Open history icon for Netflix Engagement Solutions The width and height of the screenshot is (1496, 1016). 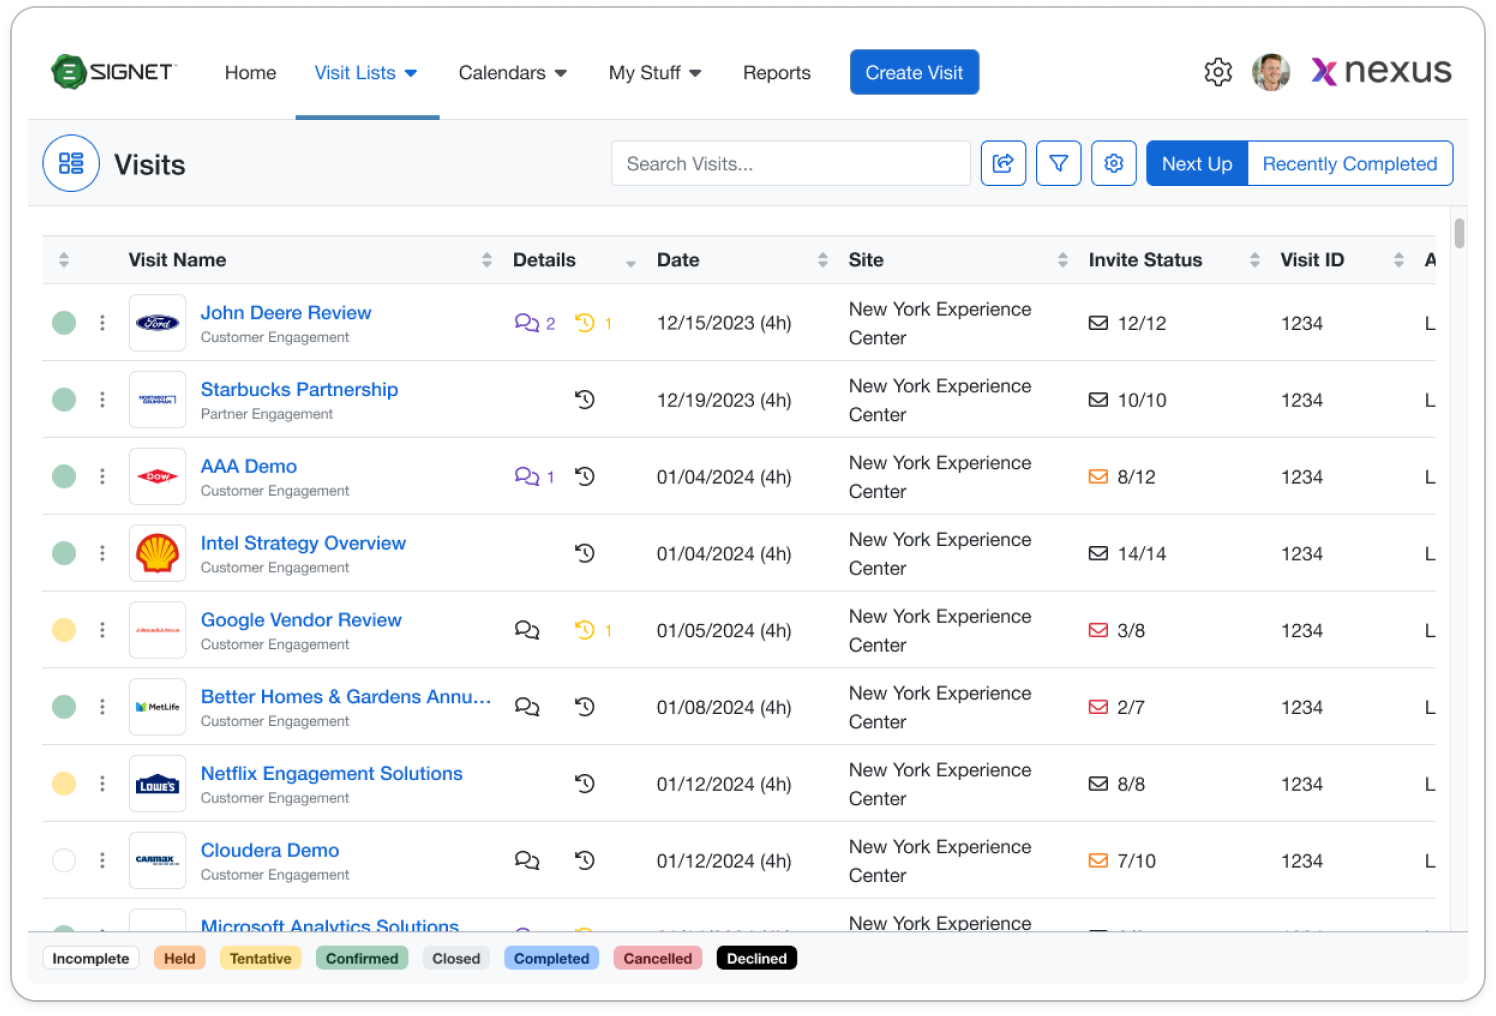tap(585, 784)
